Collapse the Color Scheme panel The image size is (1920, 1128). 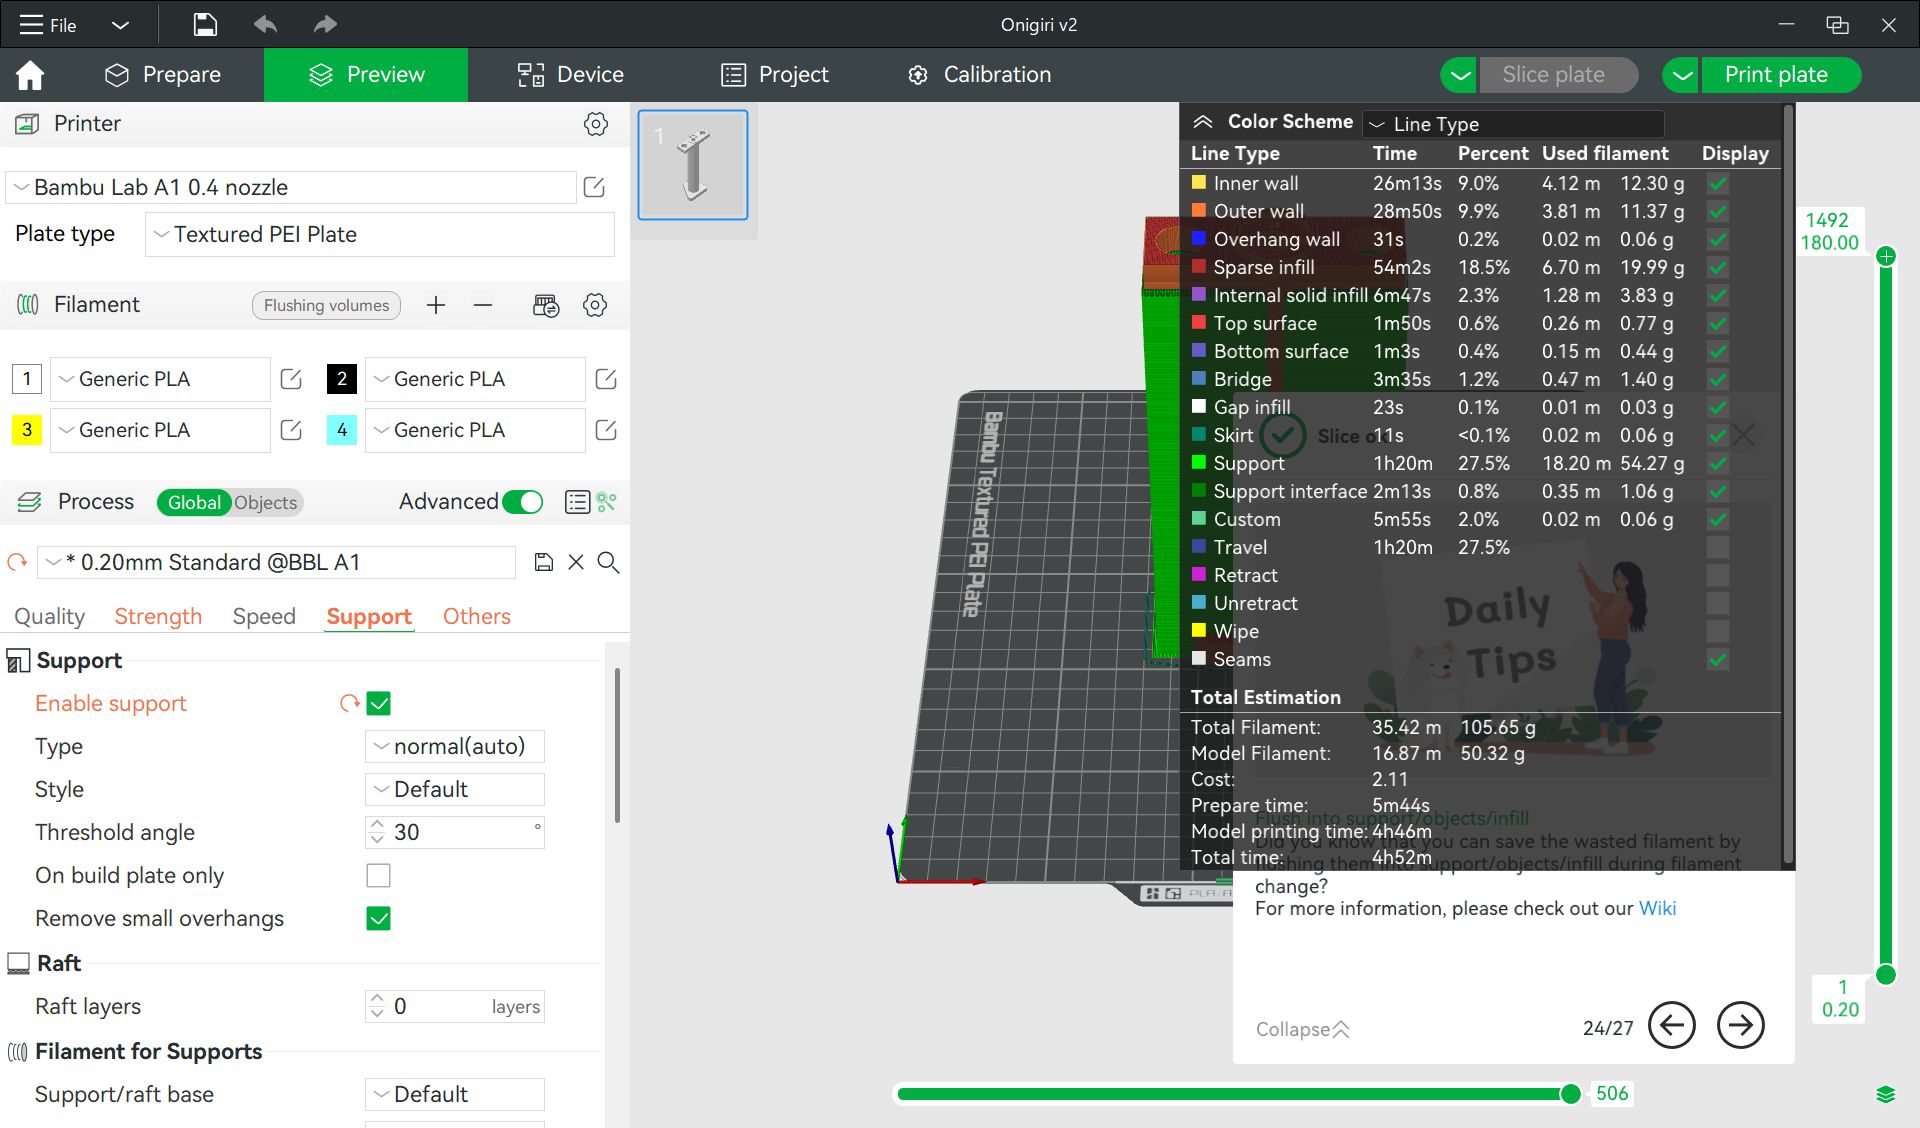pos(1203,122)
